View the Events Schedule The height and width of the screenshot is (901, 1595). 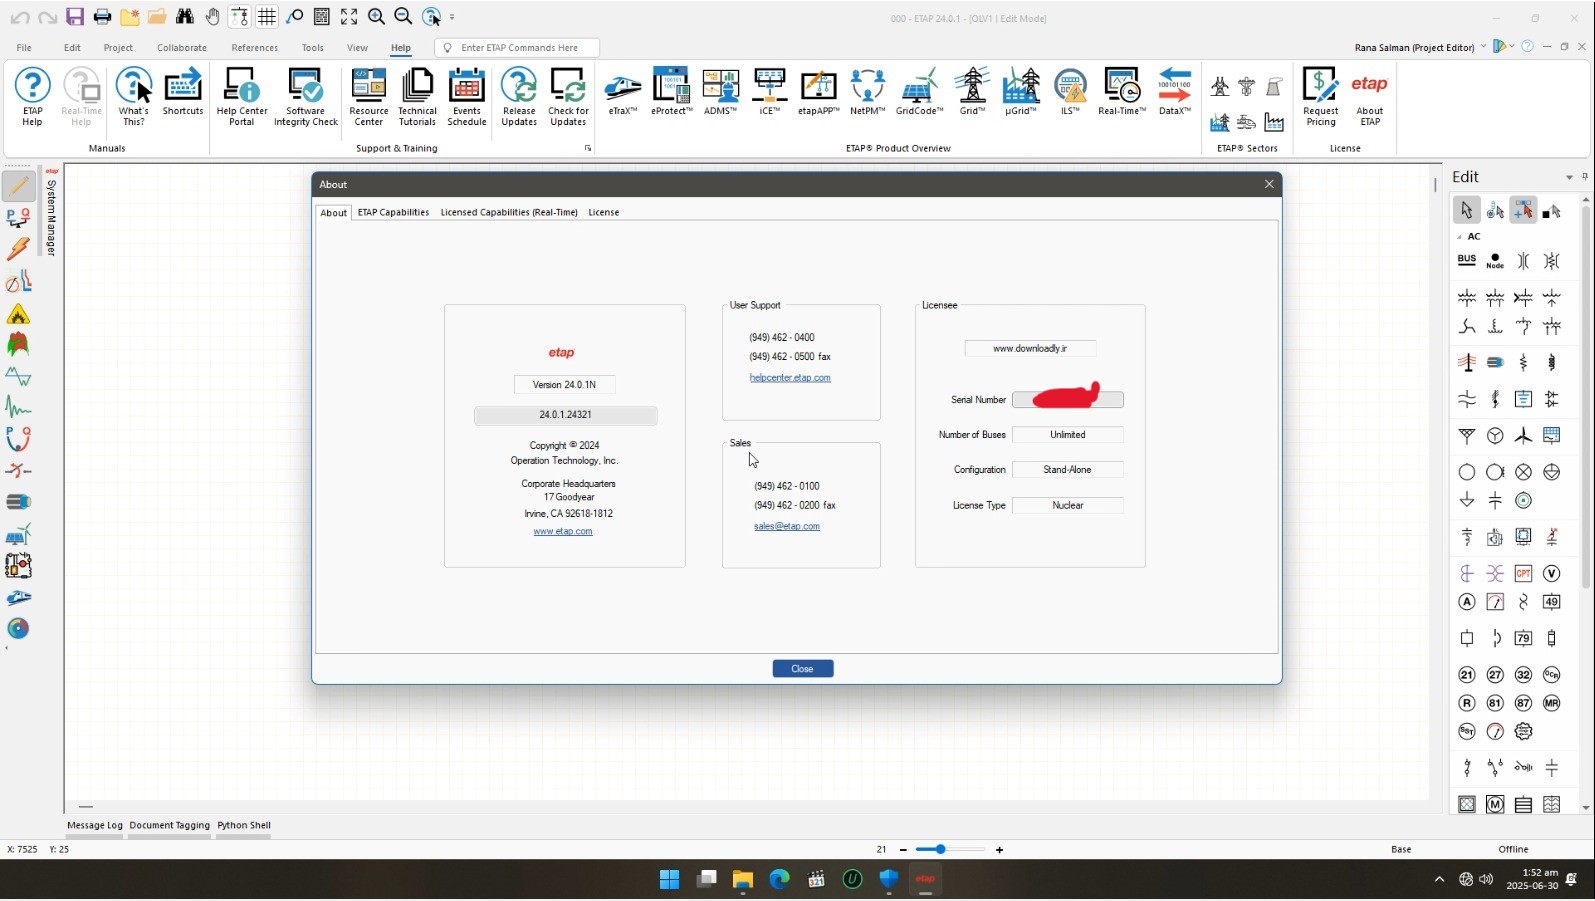point(466,97)
